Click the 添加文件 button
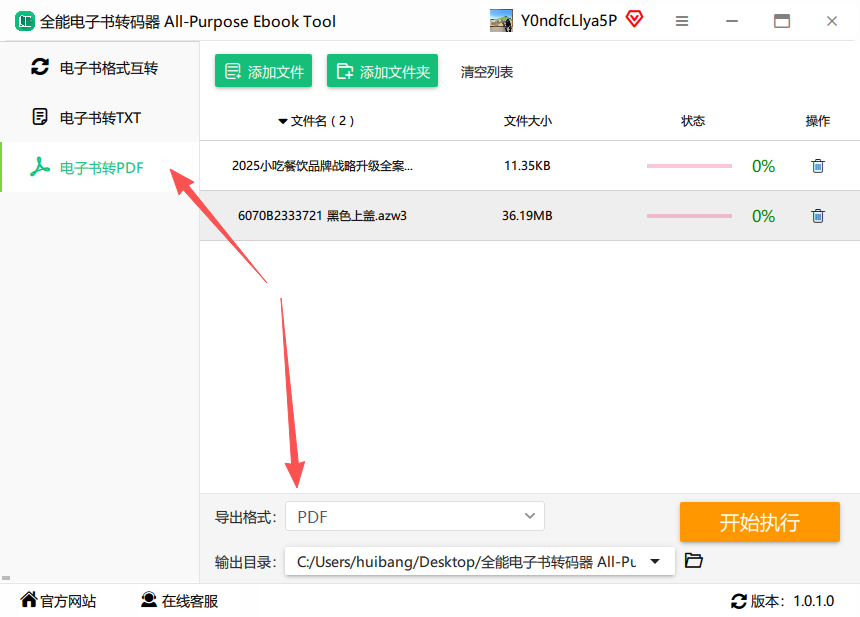Viewport: 860px width, 617px height. coord(263,71)
